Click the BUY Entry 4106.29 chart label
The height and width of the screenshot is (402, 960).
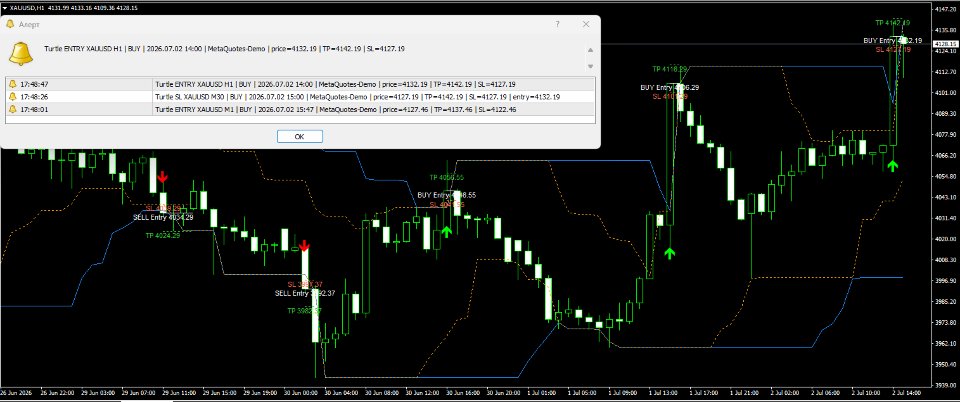coord(670,87)
